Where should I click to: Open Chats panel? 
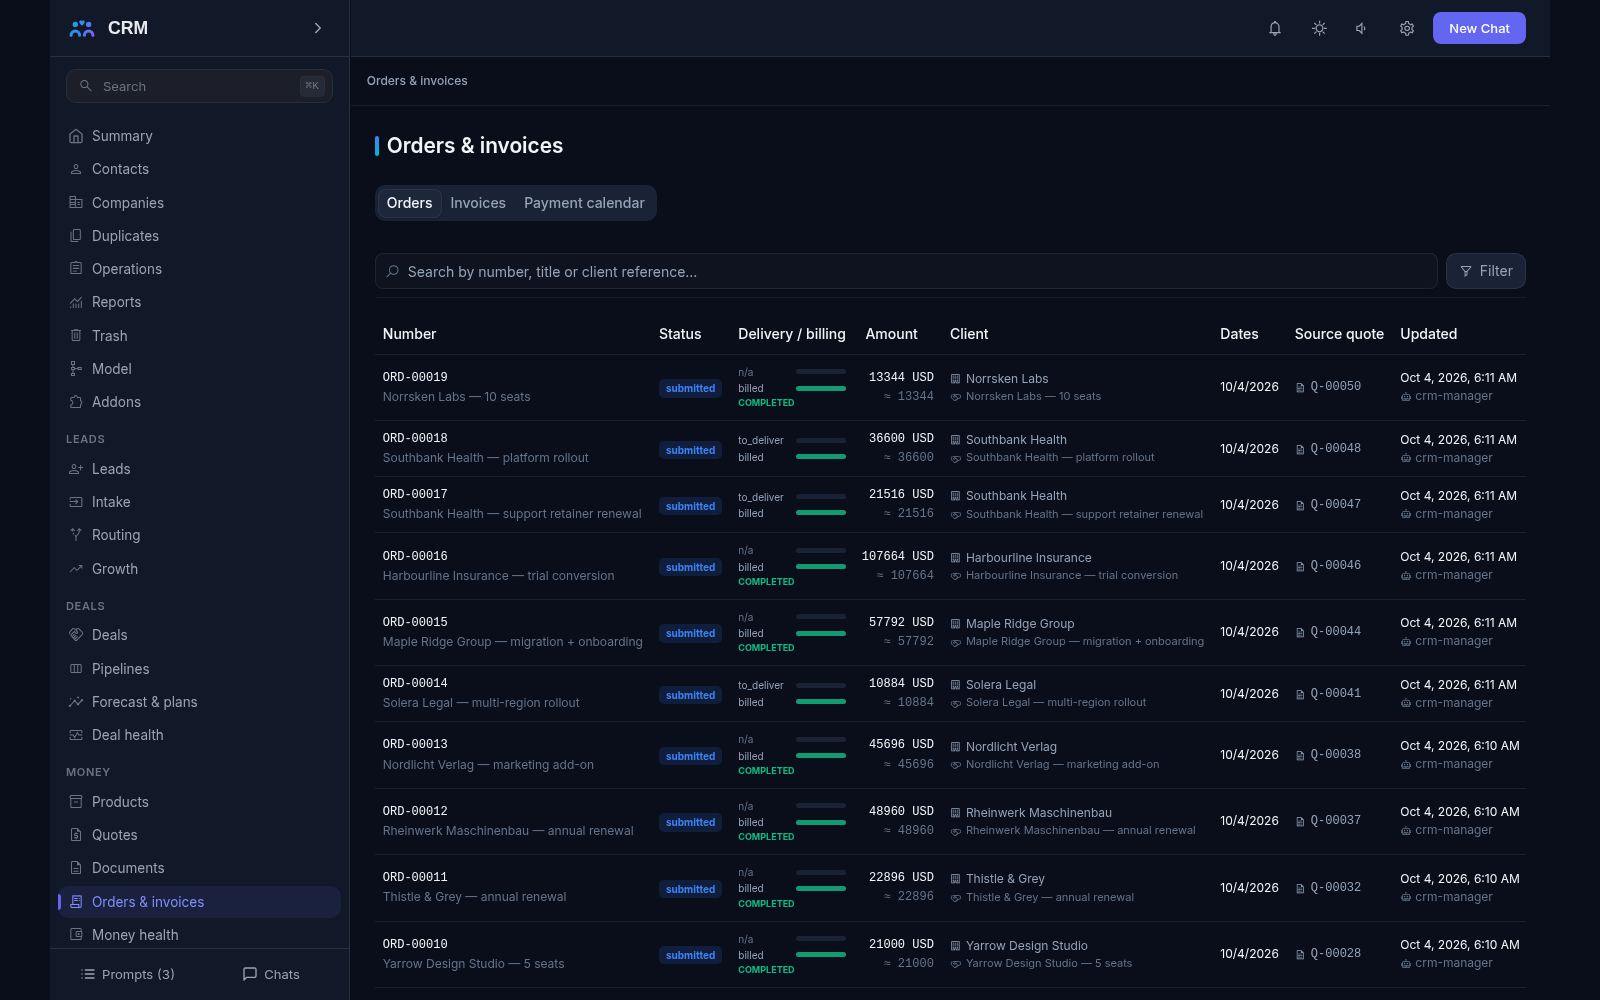tap(271, 974)
